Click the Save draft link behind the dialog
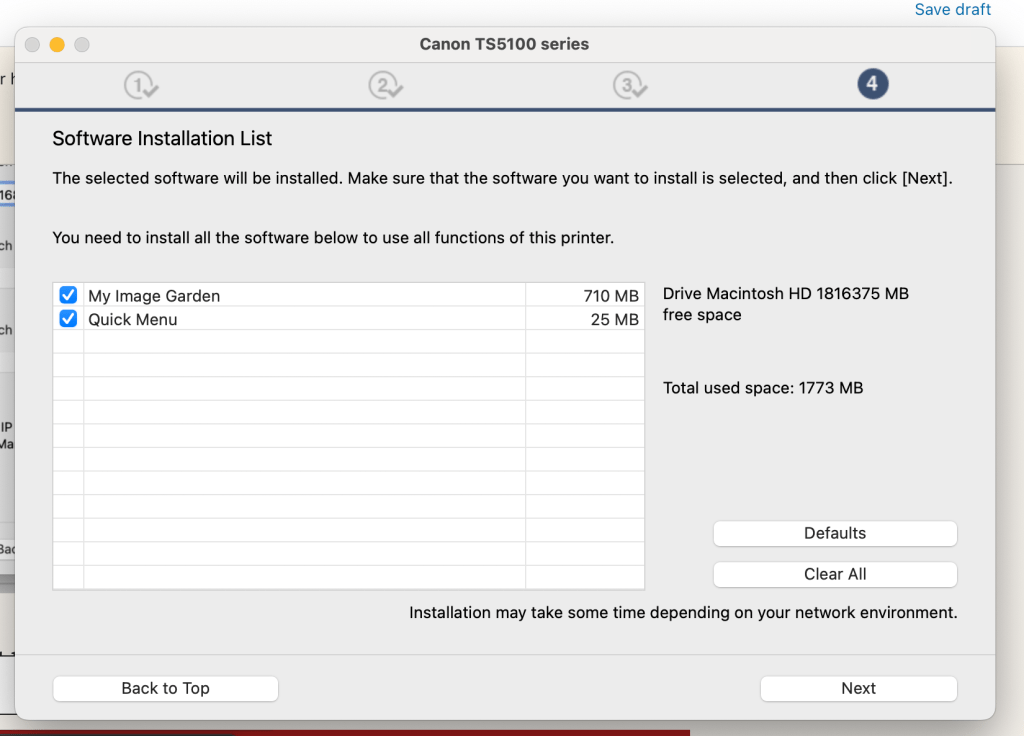Viewport: 1024px width, 736px height. tap(952, 9)
